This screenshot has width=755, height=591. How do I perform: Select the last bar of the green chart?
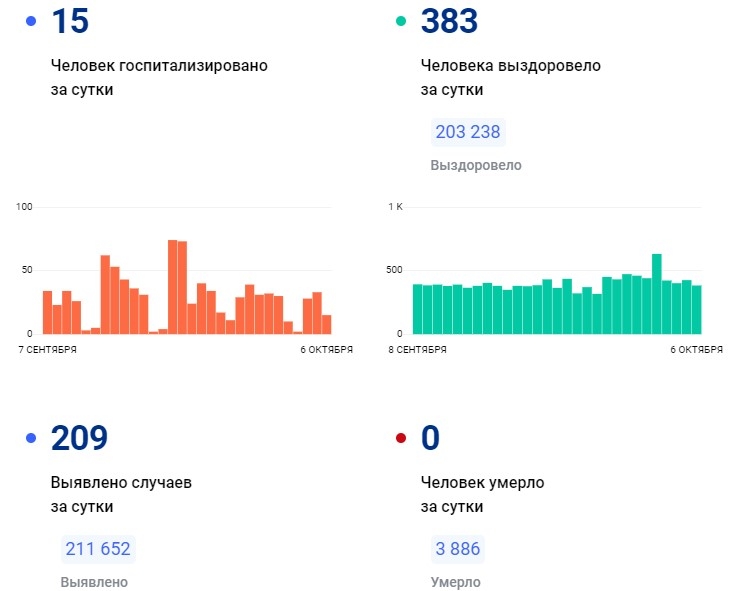point(696,309)
